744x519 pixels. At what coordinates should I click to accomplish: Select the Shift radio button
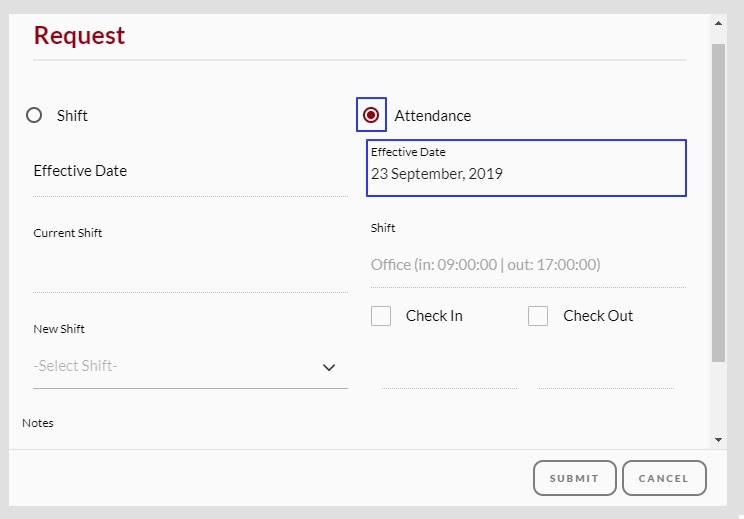pyautogui.click(x=34, y=115)
